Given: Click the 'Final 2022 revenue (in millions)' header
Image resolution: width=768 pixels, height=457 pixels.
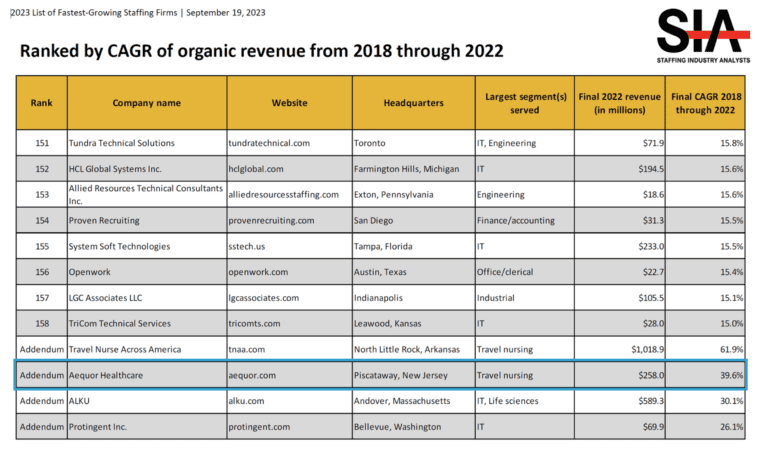Looking at the screenshot, I should (620, 103).
